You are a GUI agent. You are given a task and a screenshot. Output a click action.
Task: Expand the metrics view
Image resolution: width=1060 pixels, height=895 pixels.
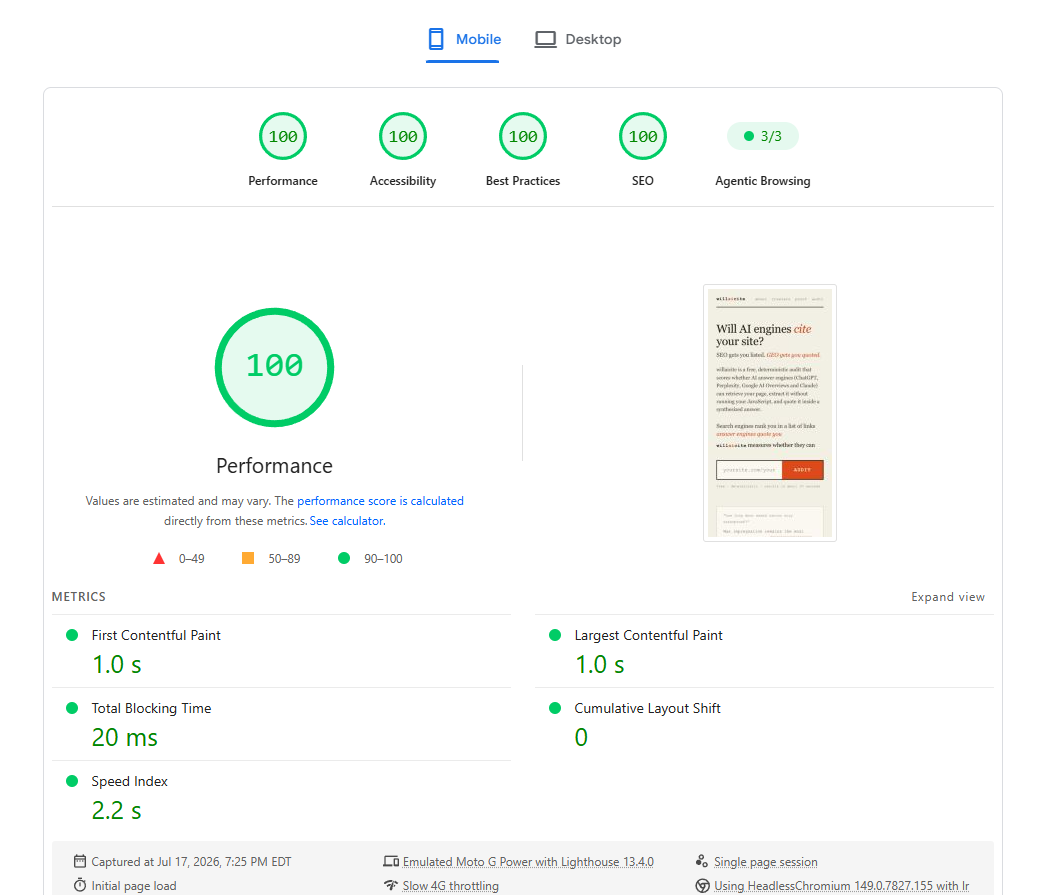[x=948, y=597]
